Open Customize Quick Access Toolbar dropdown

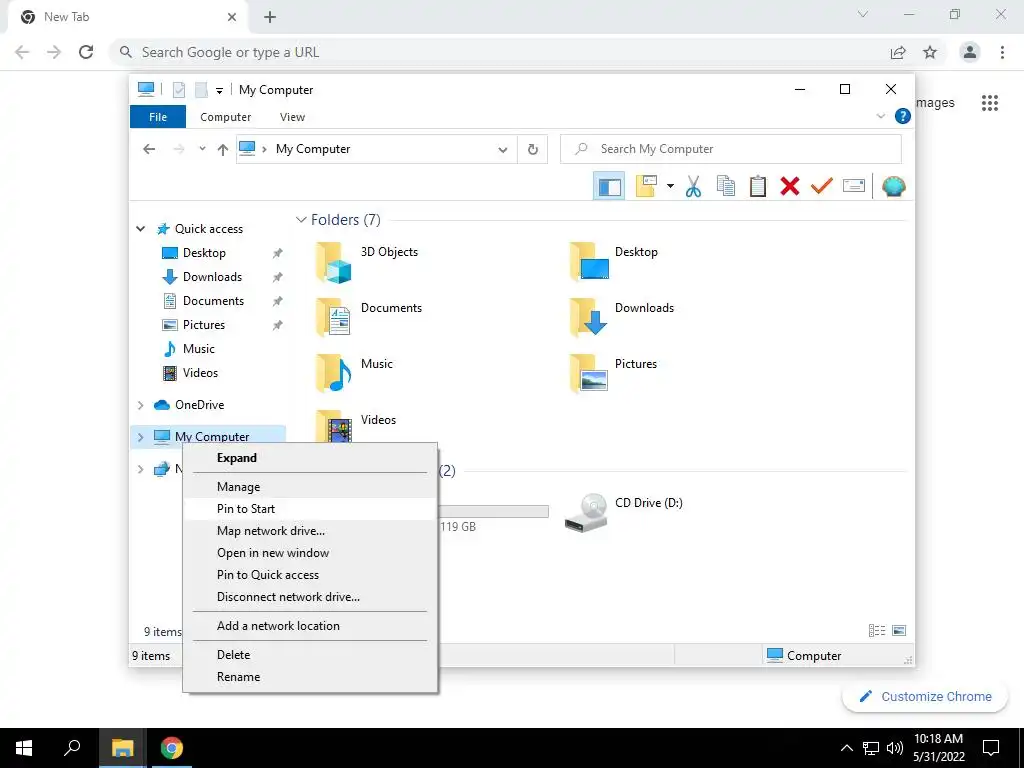[219, 91]
